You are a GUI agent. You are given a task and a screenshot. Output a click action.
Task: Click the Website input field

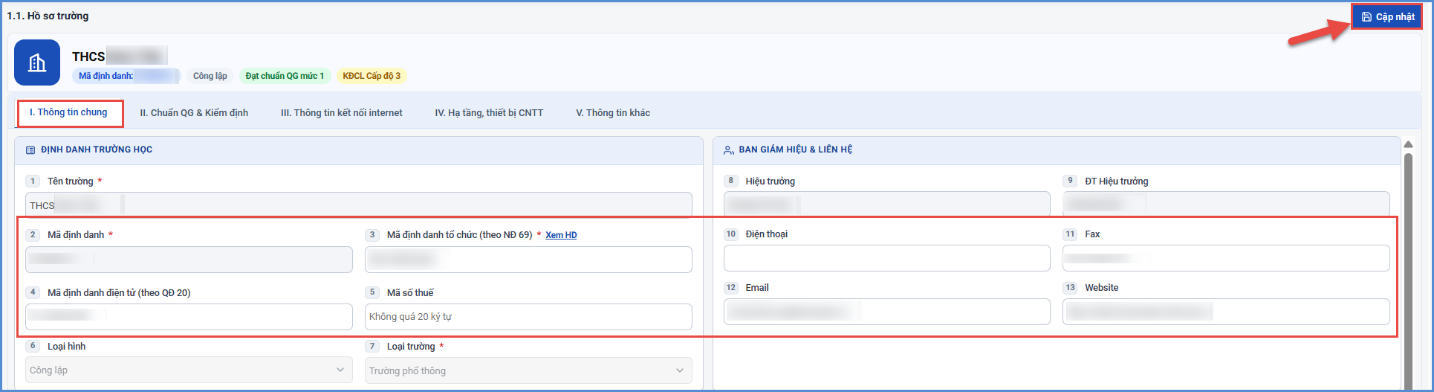1226,312
